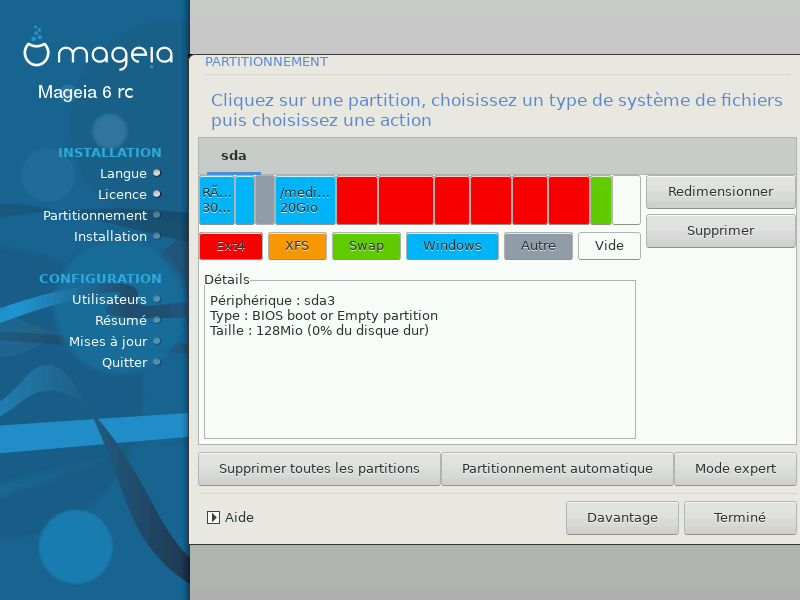Click the Installation step under INSTALLATION heading
The image size is (800, 600).
[110, 236]
